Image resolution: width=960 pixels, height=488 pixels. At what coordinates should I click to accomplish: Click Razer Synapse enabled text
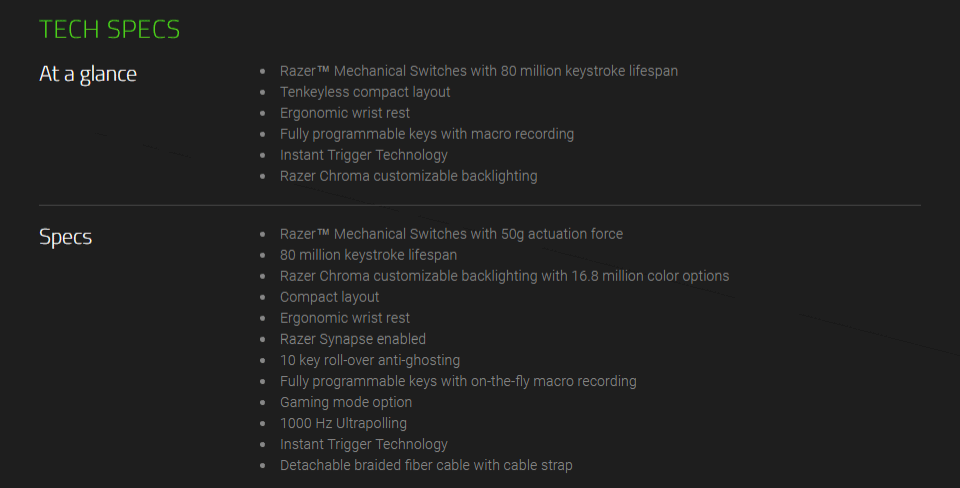point(353,339)
